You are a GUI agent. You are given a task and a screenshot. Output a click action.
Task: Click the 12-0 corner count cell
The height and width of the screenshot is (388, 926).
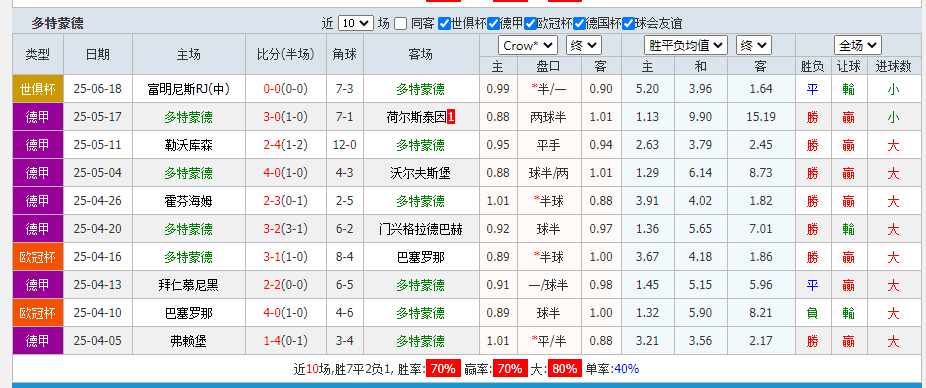pyautogui.click(x=345, y=145)
